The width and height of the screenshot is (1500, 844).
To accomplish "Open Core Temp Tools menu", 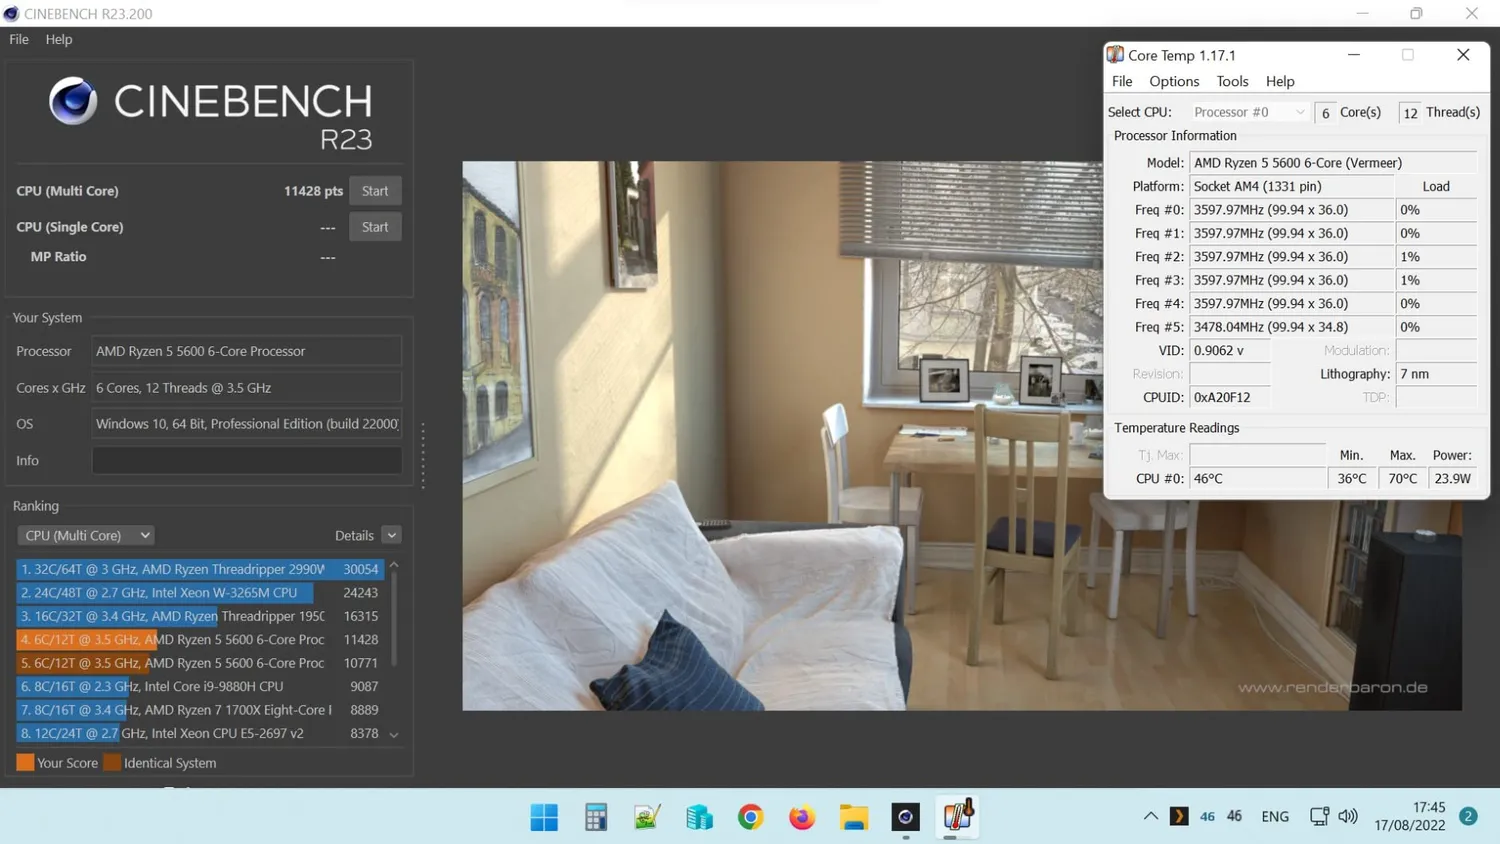I will click(1232, 81).
